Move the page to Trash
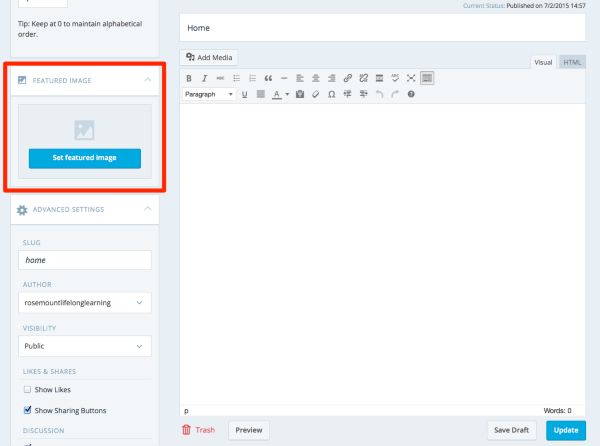 [198, 430]
